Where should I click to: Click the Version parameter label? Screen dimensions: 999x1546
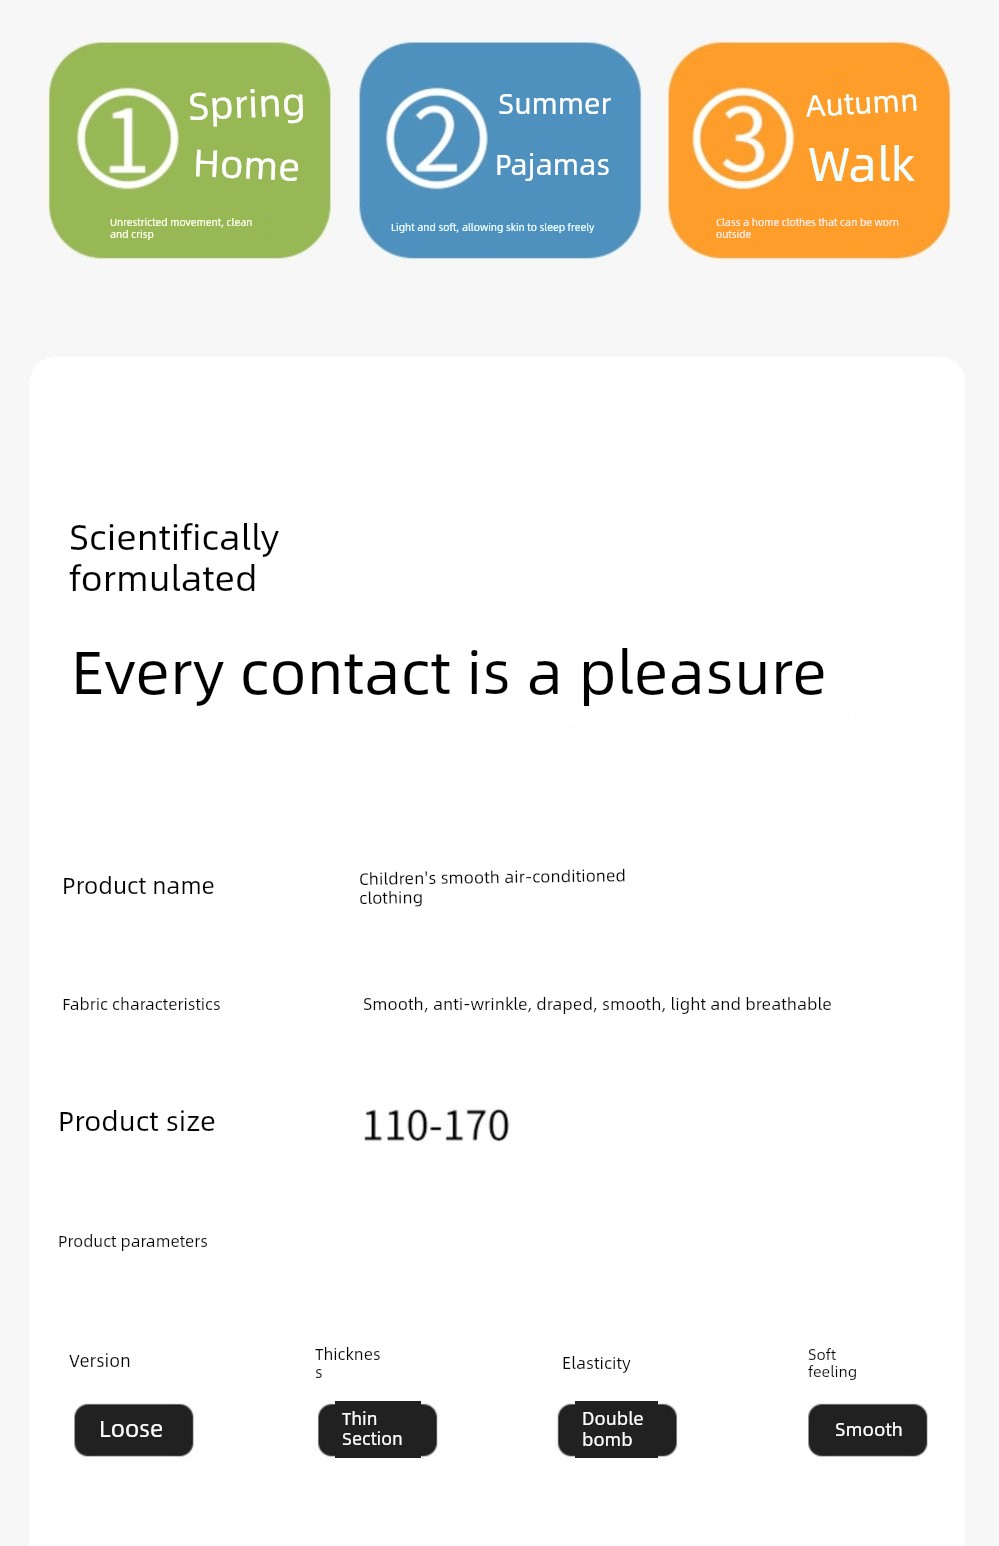[x=100, y=1361]
